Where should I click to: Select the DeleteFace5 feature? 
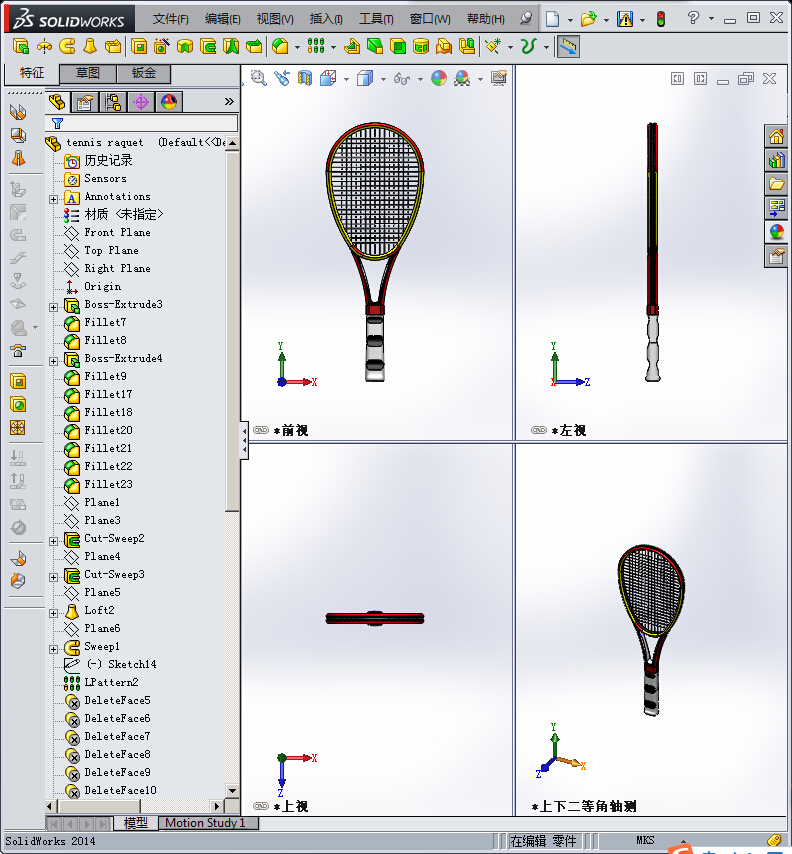pos(117,700)
